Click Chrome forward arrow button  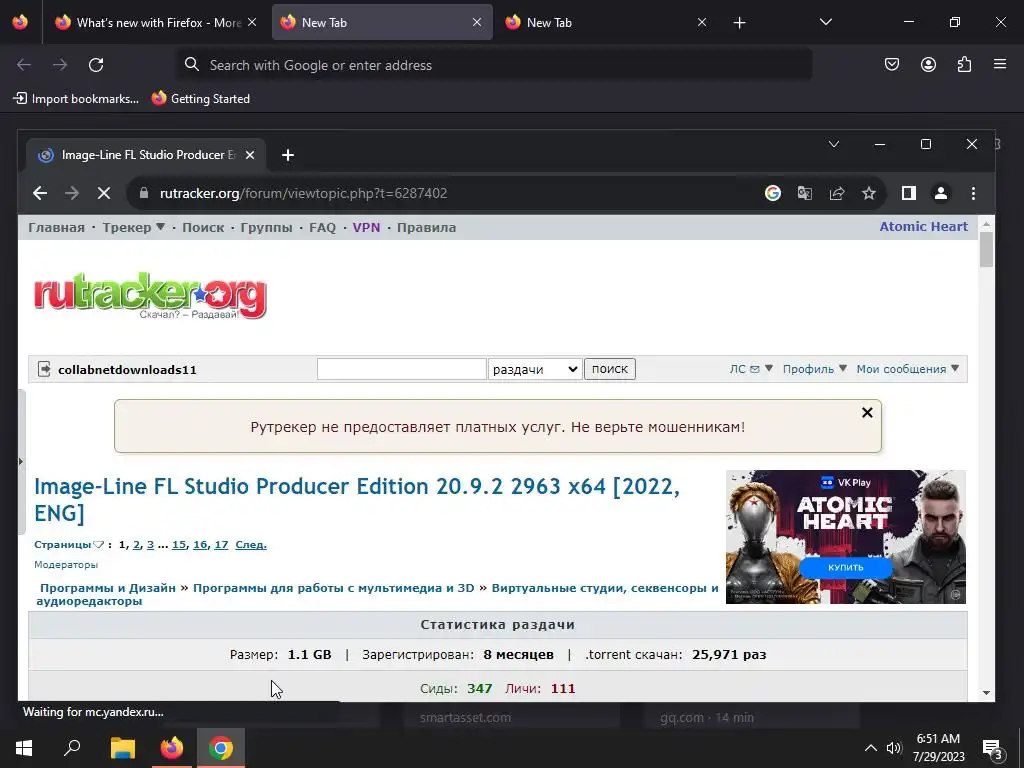coord(72,193)
